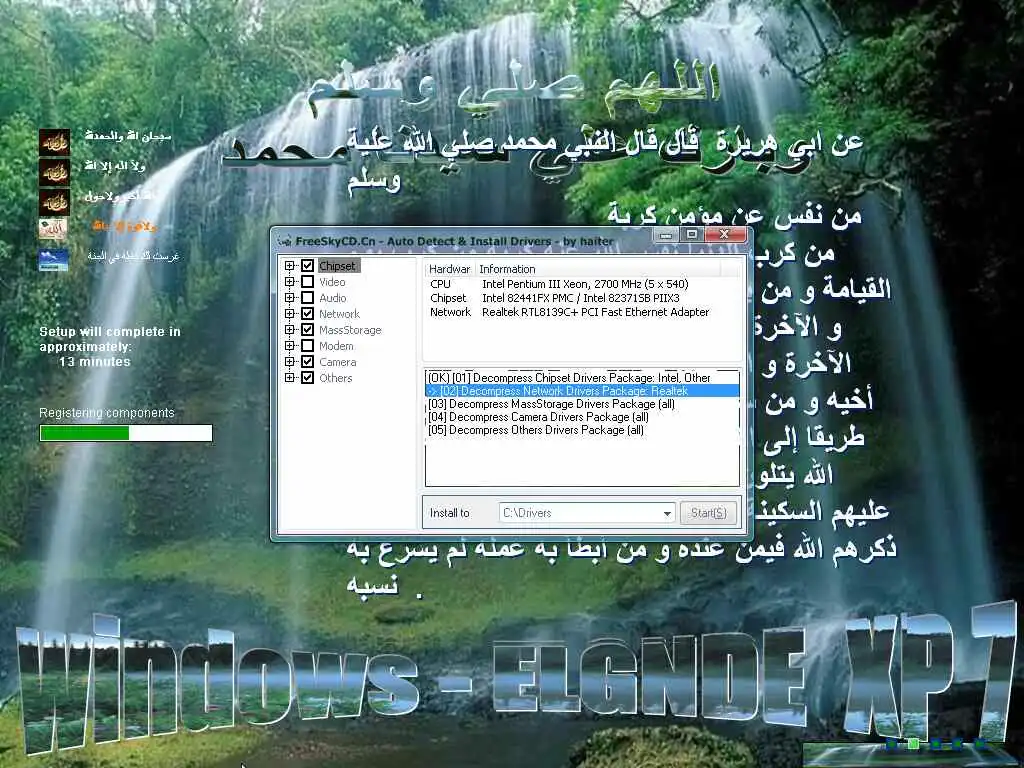Image resolution: width=1024 pixels, height=768 pixels.
Task: Select the Chipset tree label
Action: point(338,266)
